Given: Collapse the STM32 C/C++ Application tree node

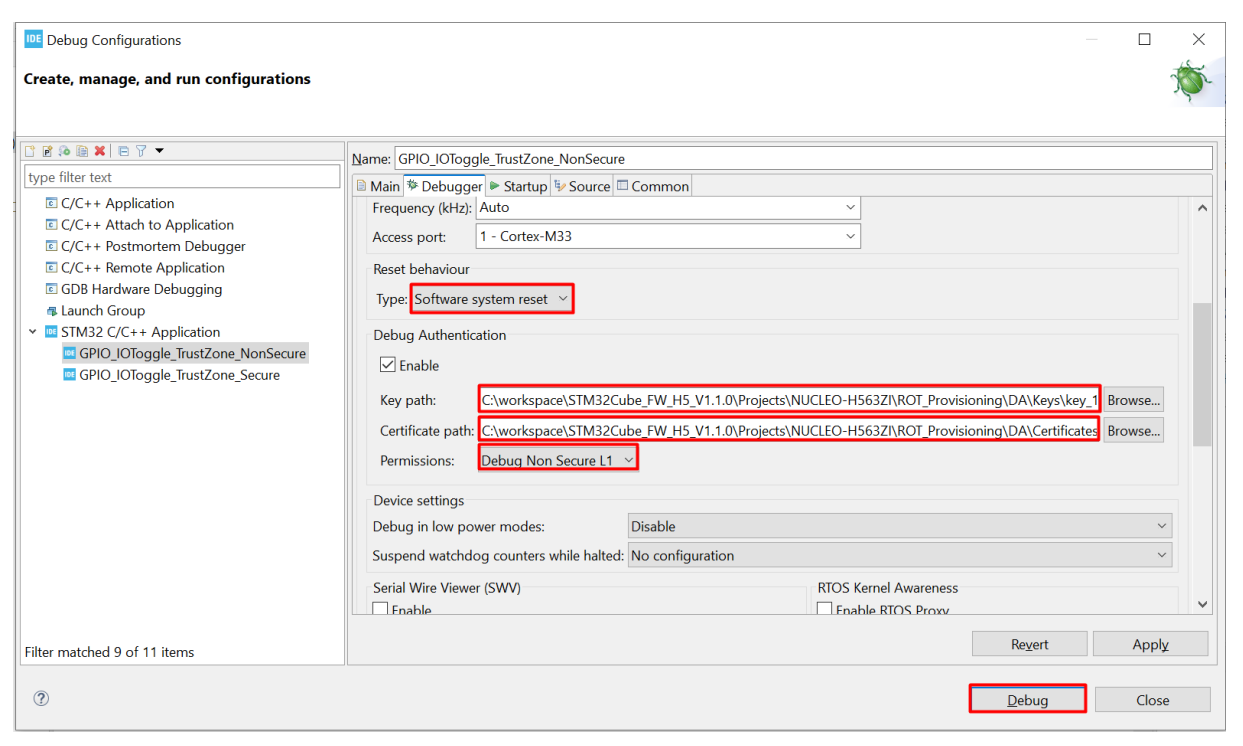Looking at the screenshot, I should click(33, 332).
